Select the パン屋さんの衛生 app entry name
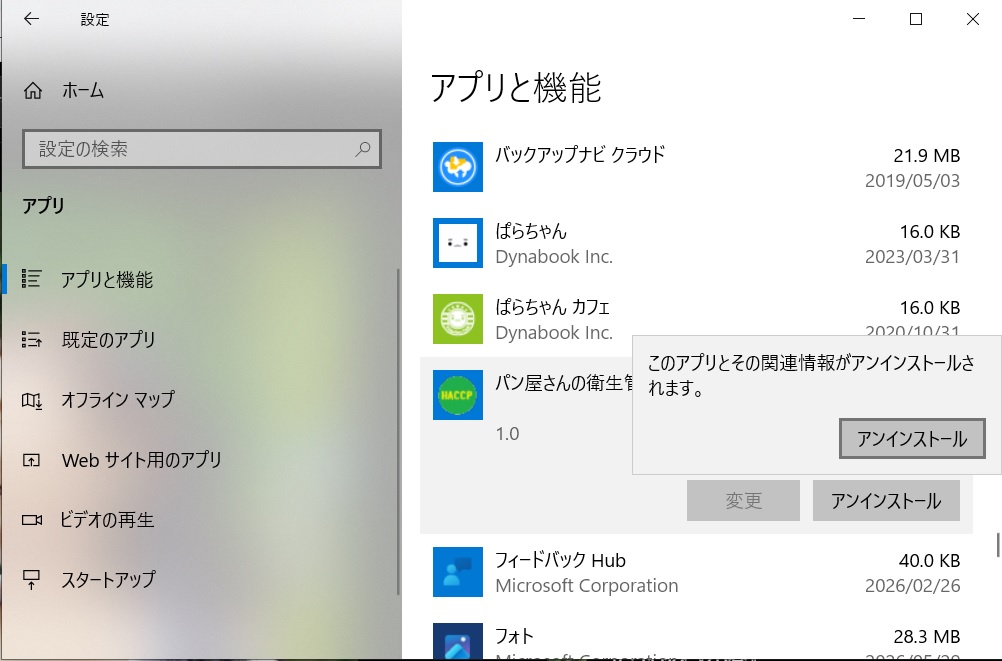 pyautogui.click(x=564, y=383)
